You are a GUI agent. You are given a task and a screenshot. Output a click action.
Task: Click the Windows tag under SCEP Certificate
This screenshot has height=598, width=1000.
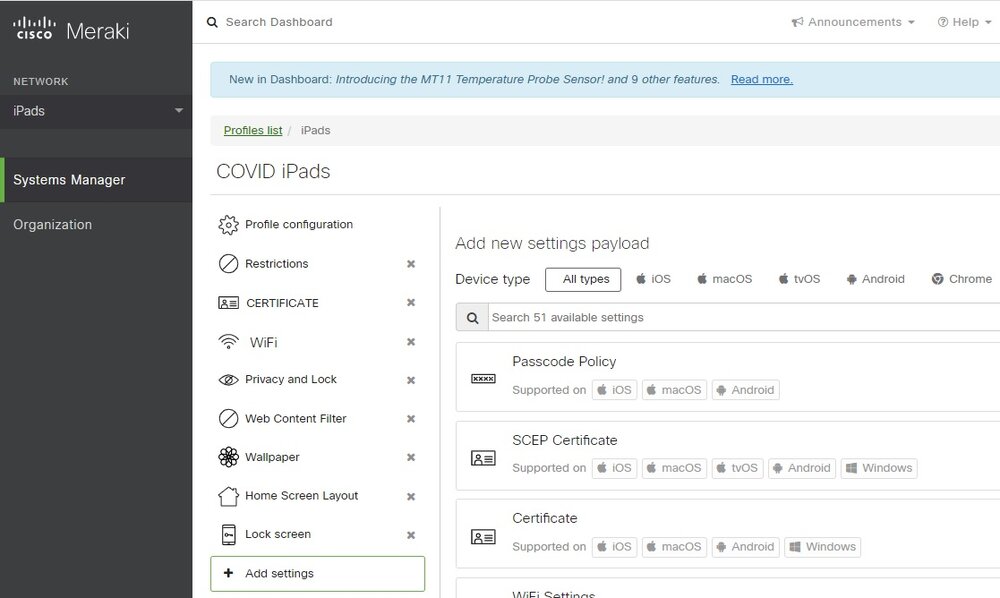(879, 468)
